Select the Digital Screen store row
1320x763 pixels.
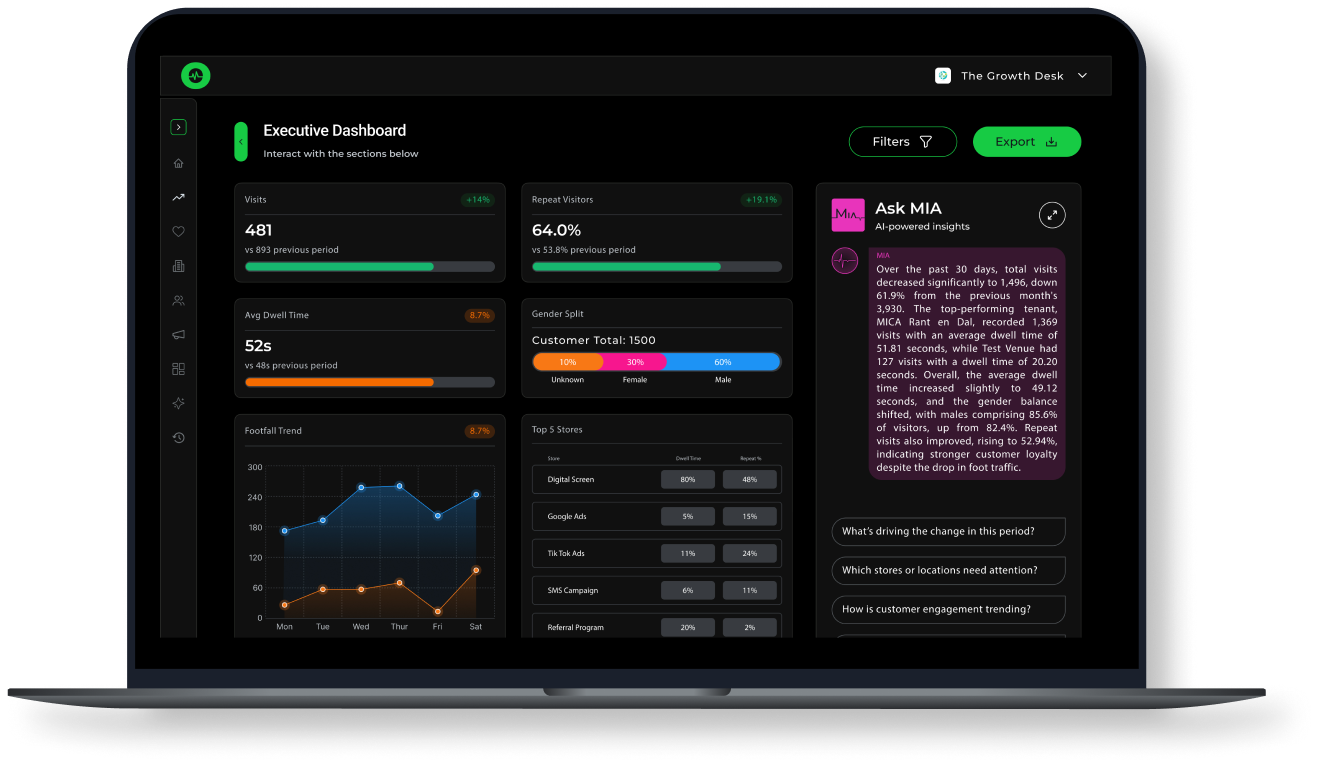coord(657,479)
